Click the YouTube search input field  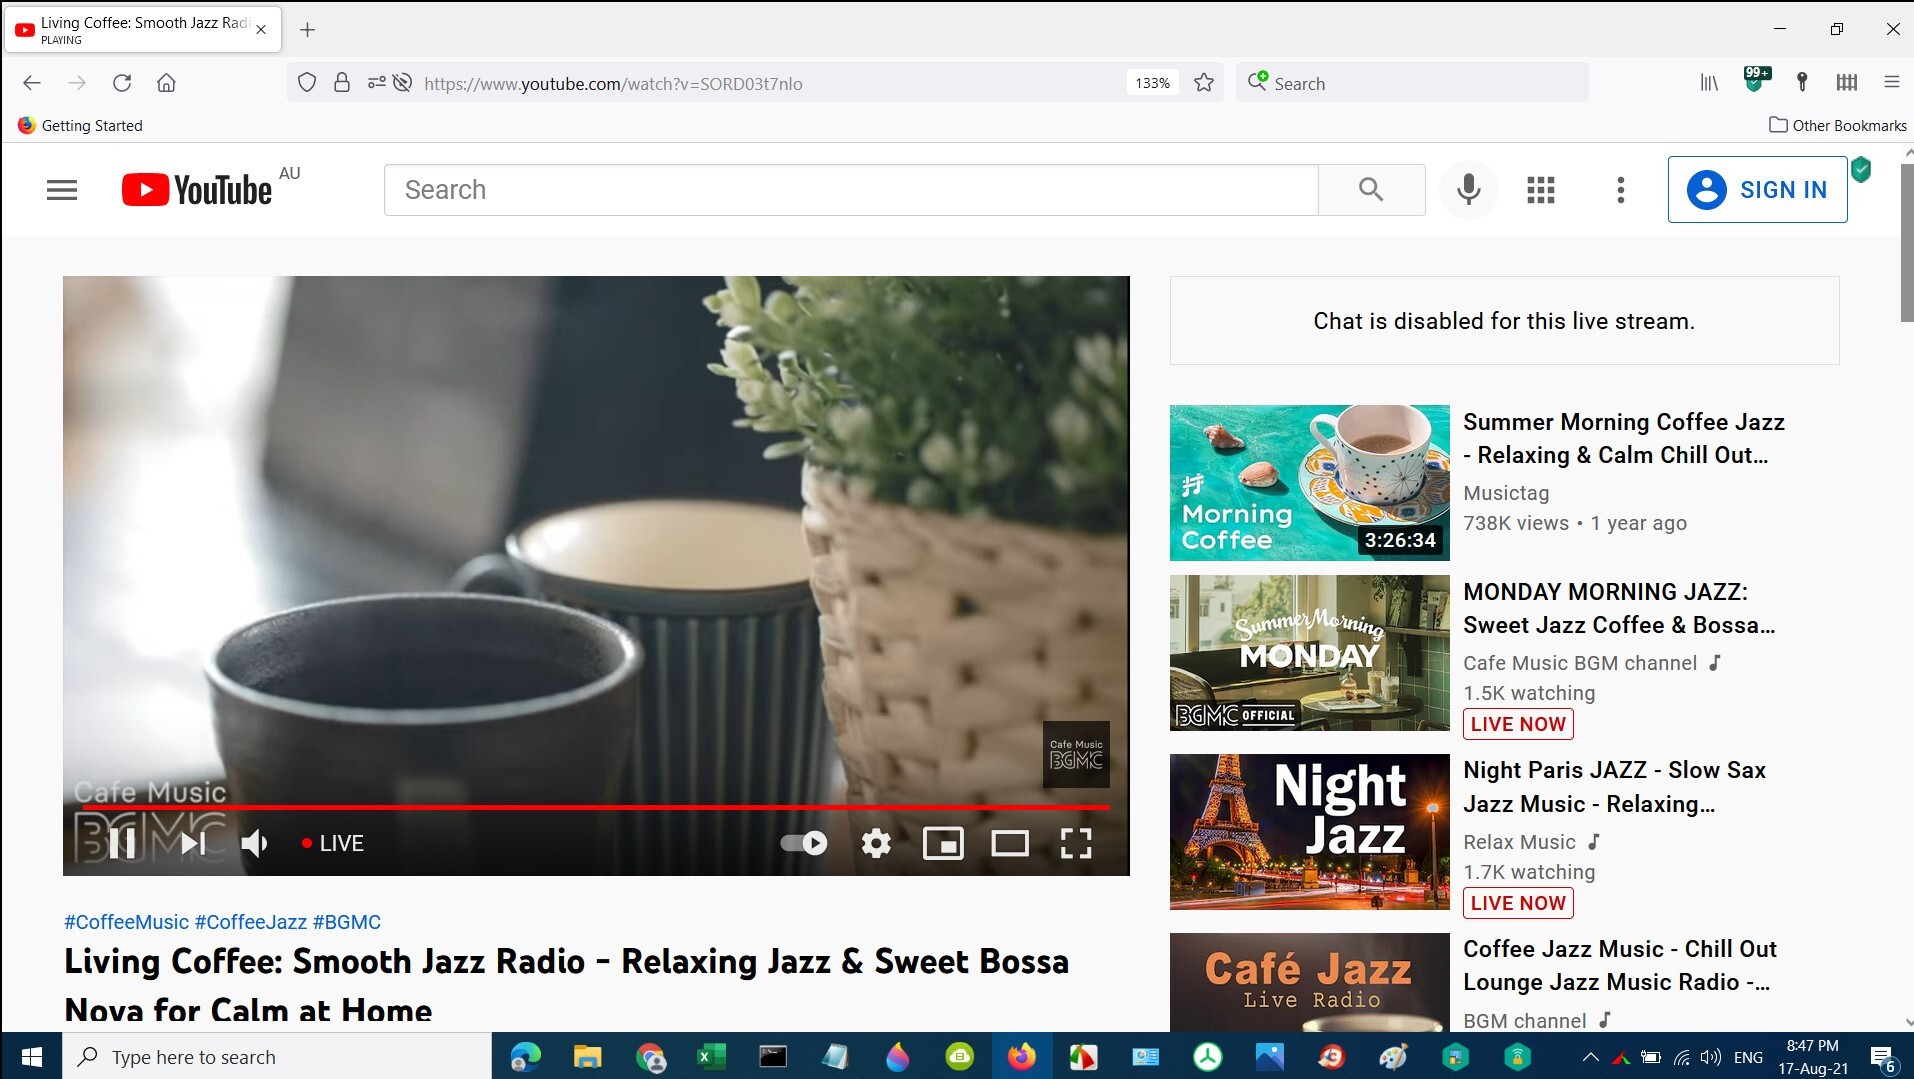851,190
